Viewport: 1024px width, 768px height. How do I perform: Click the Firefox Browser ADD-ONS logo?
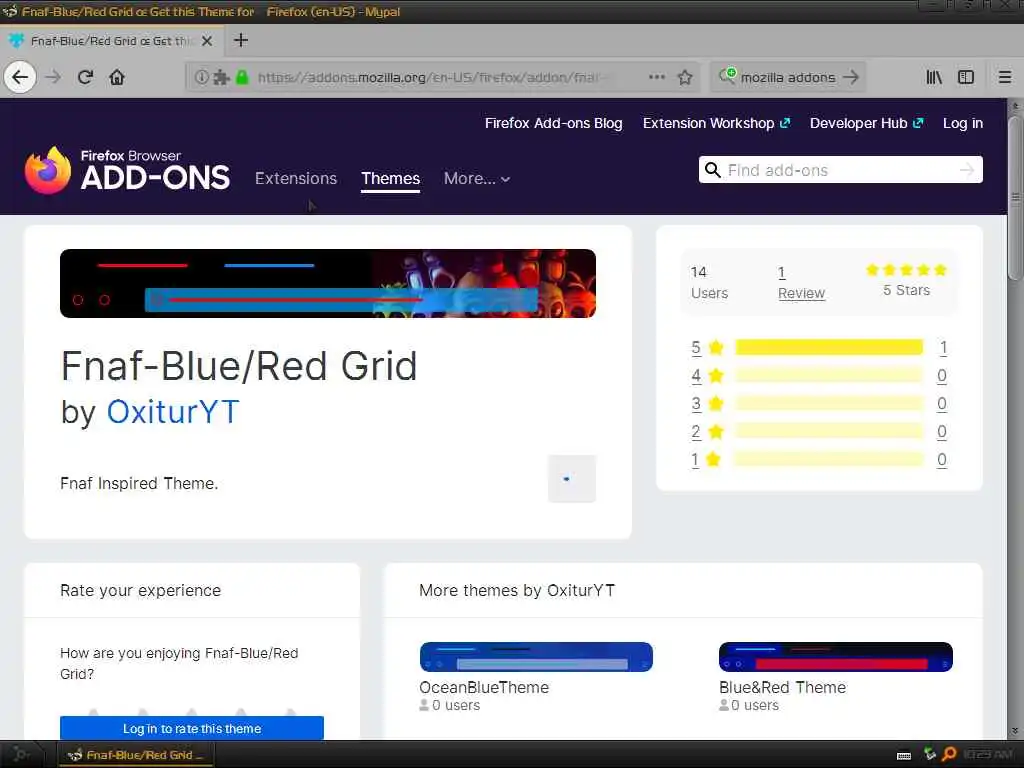127,170
